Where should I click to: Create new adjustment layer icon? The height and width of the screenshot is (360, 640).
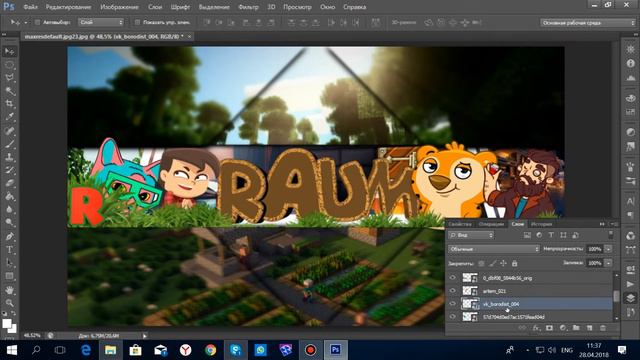pyautogui.click(x=563, y=328)
